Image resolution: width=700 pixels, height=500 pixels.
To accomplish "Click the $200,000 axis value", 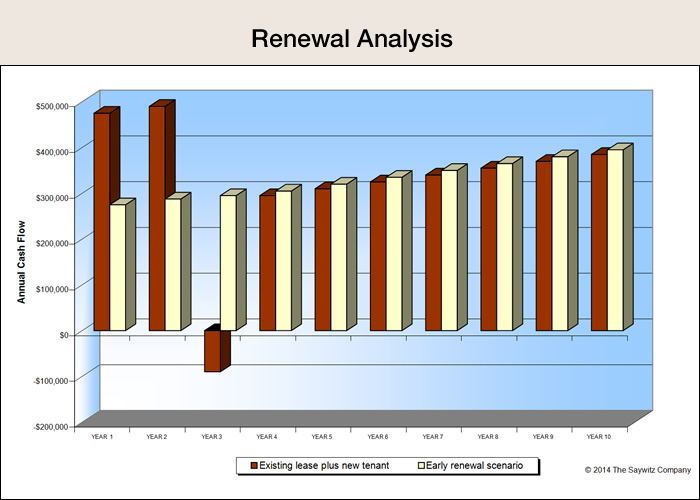I will tap(52, 244).
